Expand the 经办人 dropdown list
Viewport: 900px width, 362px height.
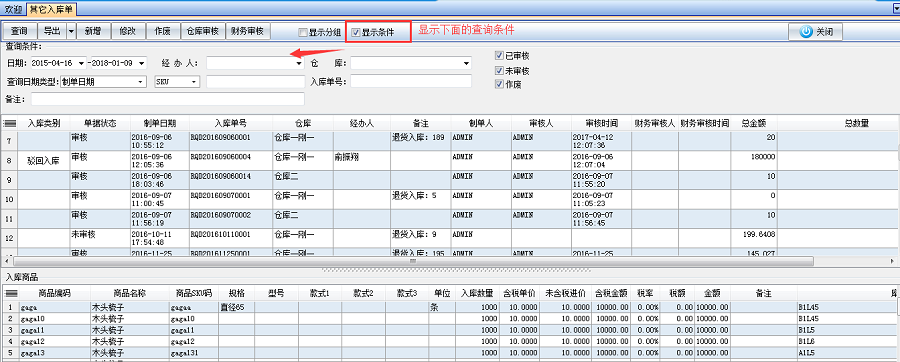pos(300,63)
